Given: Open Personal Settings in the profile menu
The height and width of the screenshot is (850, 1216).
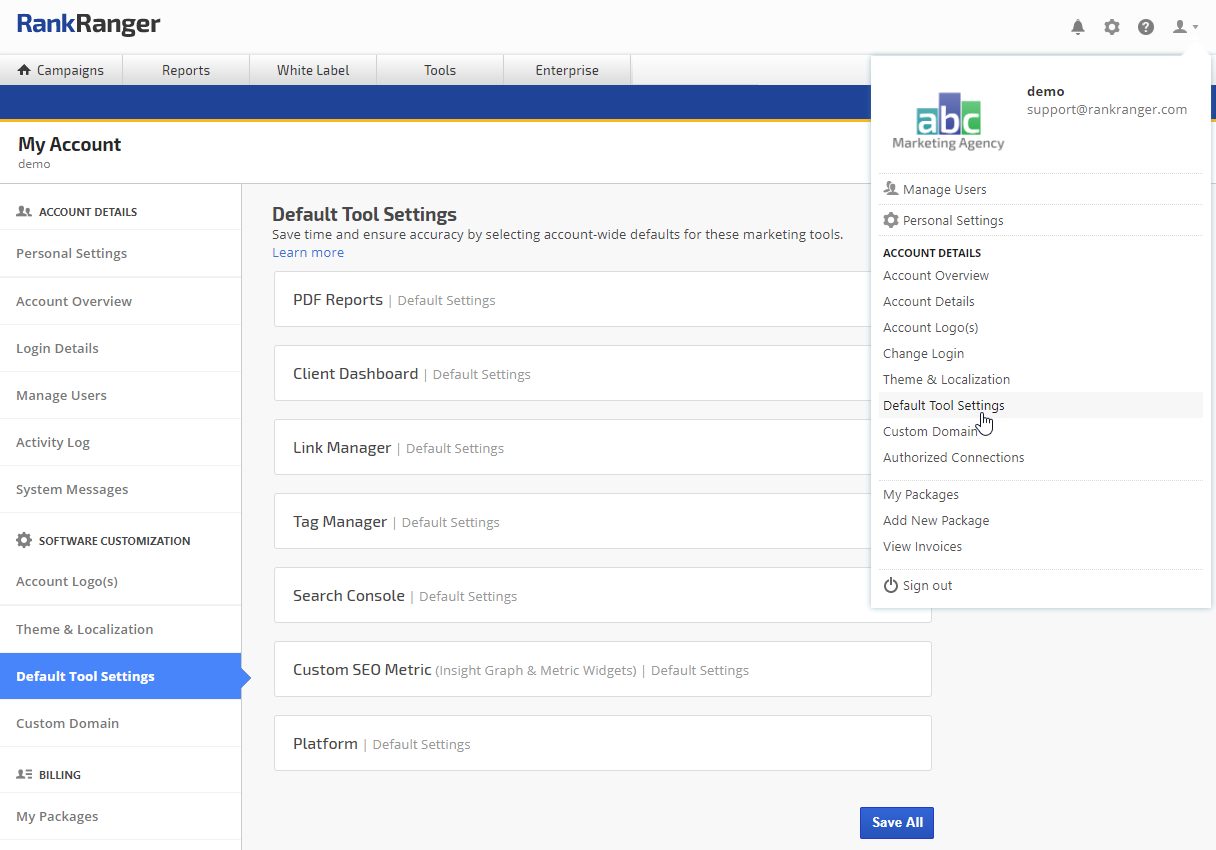Looking at the screenshot, I should click(x=952, y=221).
